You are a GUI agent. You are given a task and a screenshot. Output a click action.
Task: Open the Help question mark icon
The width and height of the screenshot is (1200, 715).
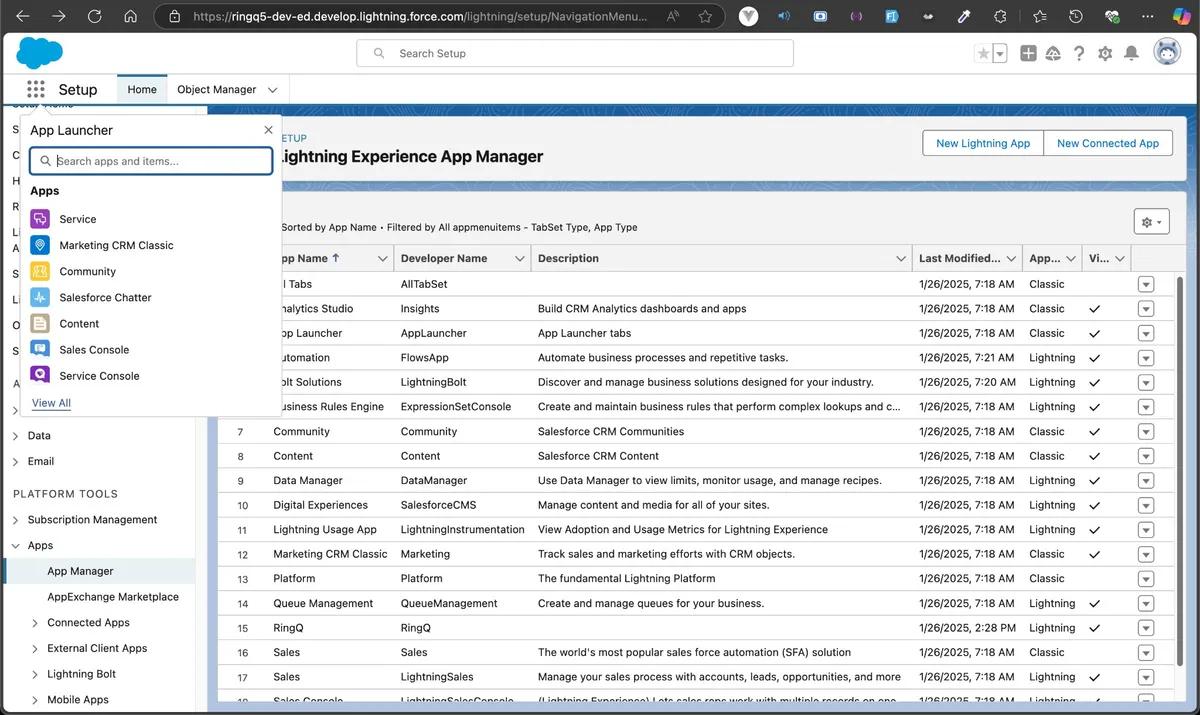tap(1079, 54)
